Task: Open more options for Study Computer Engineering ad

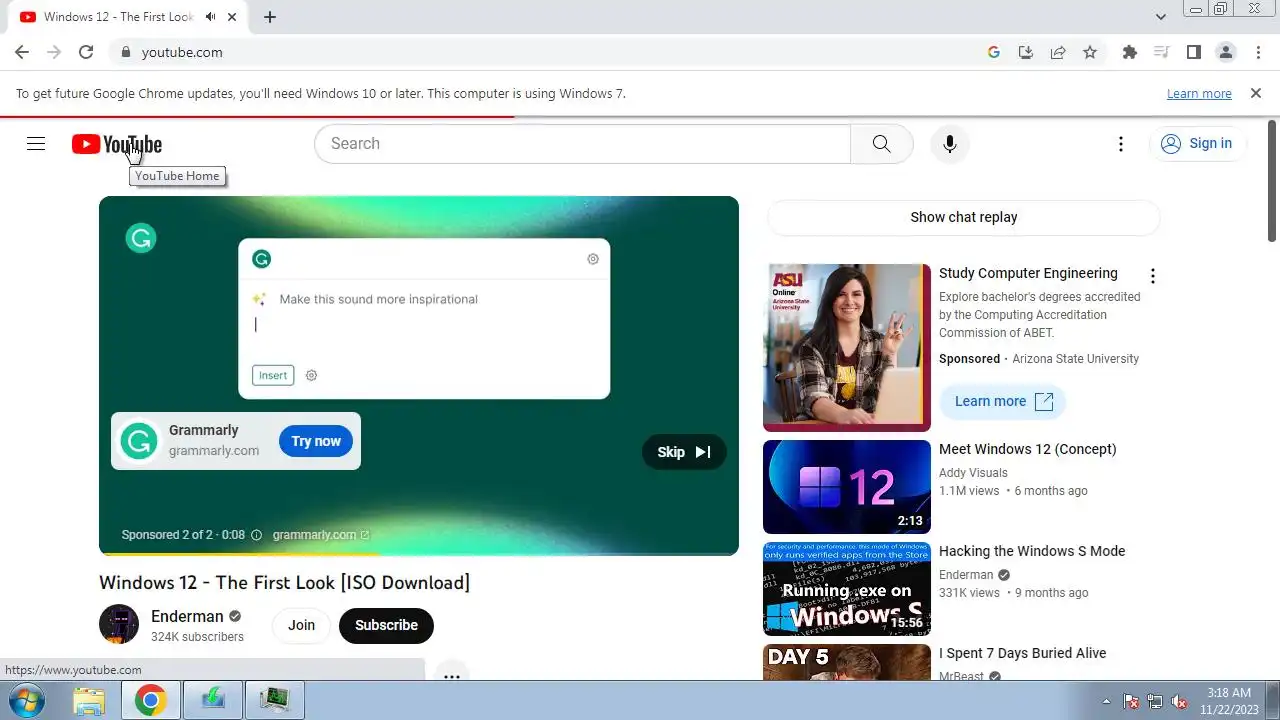Action: pos(1153,276)
